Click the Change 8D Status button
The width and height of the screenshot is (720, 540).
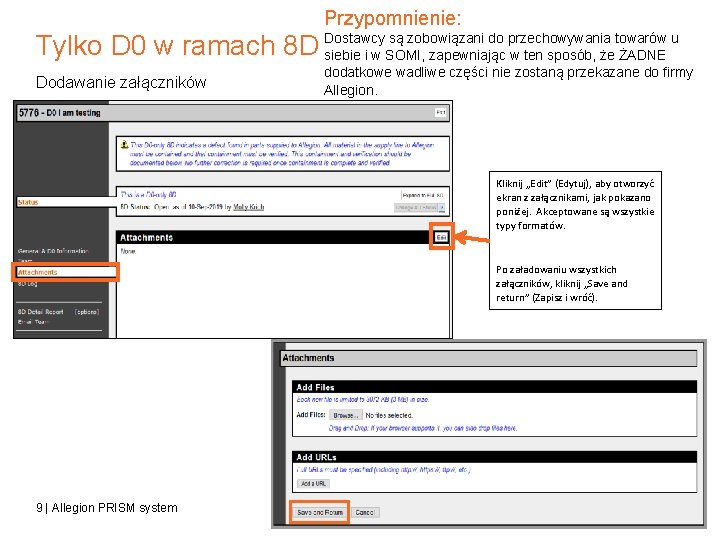(416, 208)
